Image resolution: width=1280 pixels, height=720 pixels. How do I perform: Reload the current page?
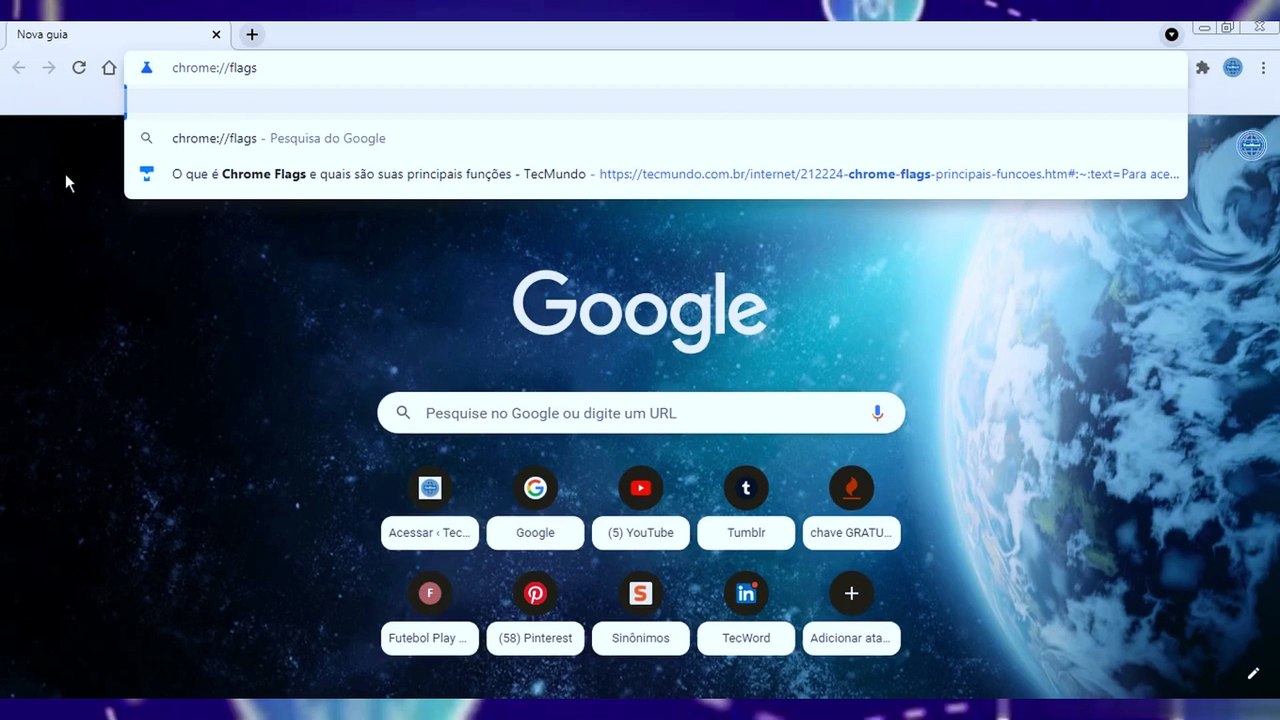(79, 67)
